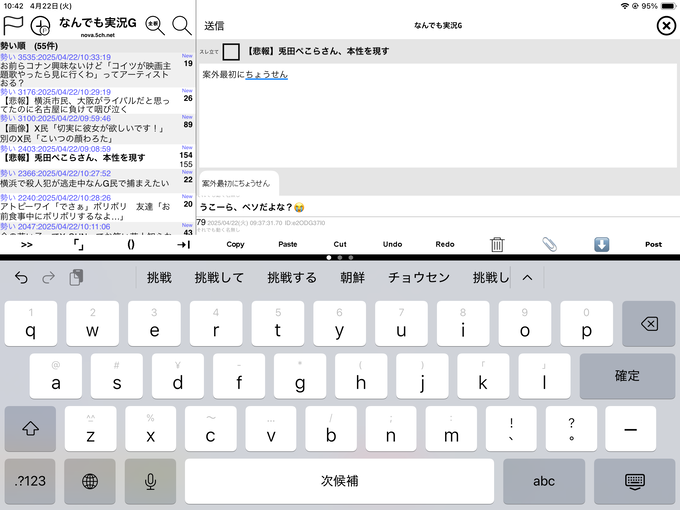The height and width of the screenshot is (510, 680).
Task: Tap the shift arrow key
Action: click(x=30, y=428)
